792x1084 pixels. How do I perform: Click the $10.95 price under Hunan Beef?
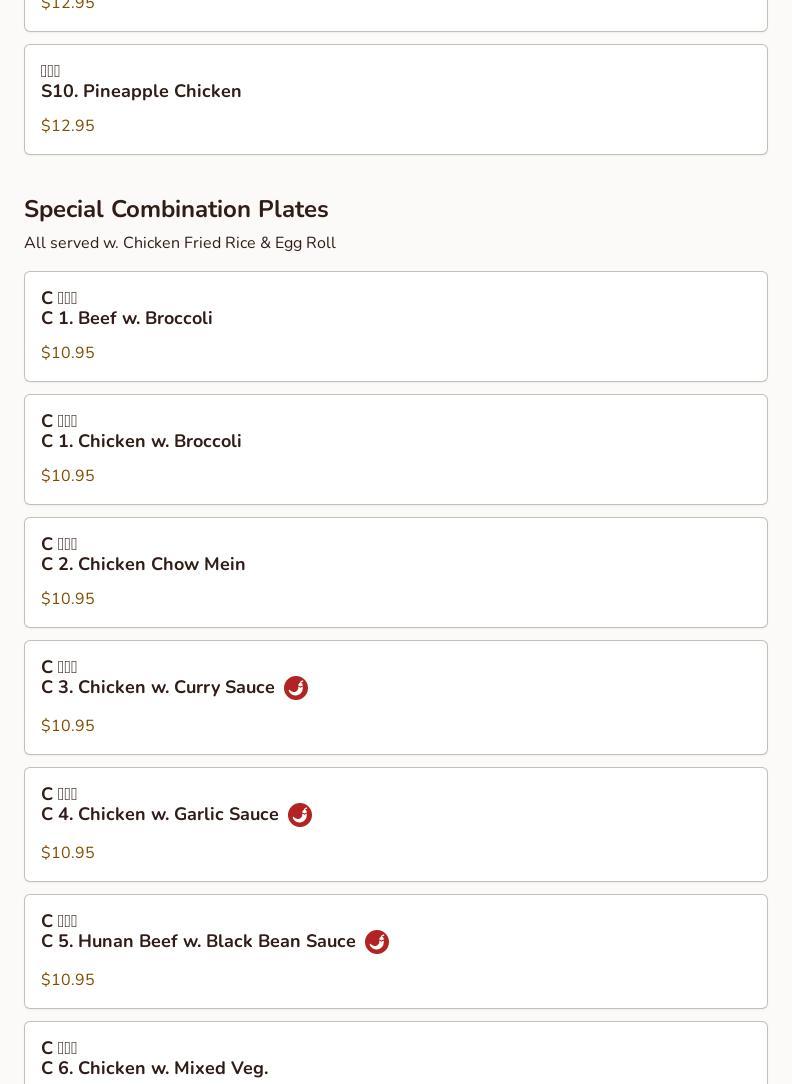[x=68, y=980]
